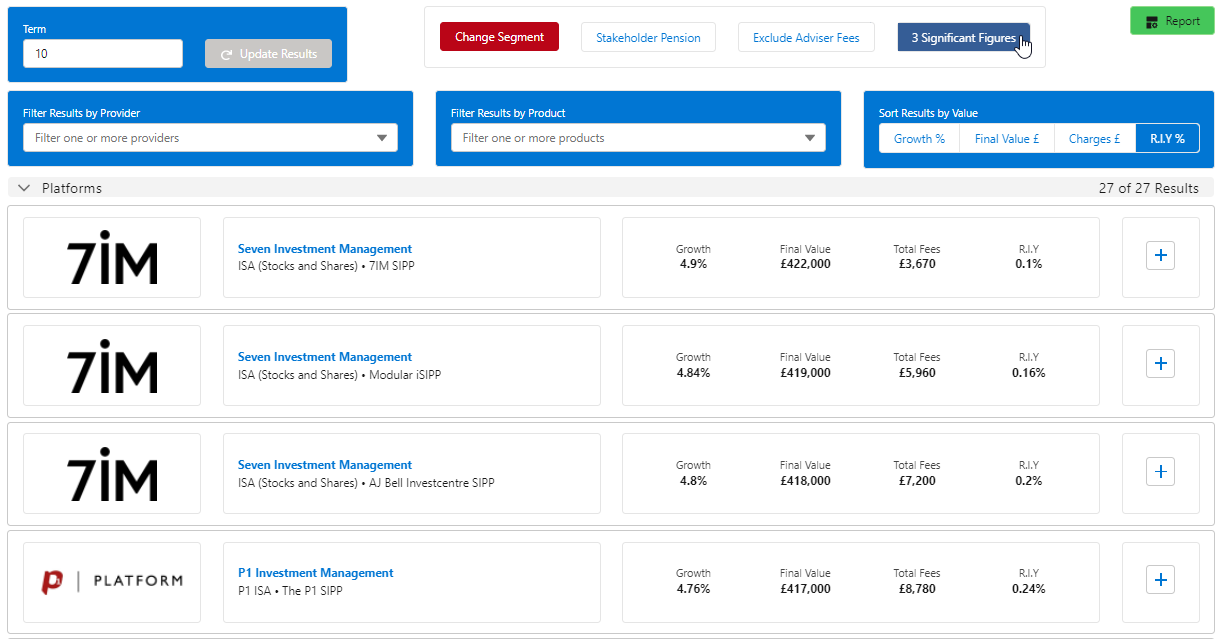The height and width of the screenshot is (639, 1221).
Task: Click the 'ISA (Stocks and Shares) • 7IM SIPP' text
Action: pos(325,267)
